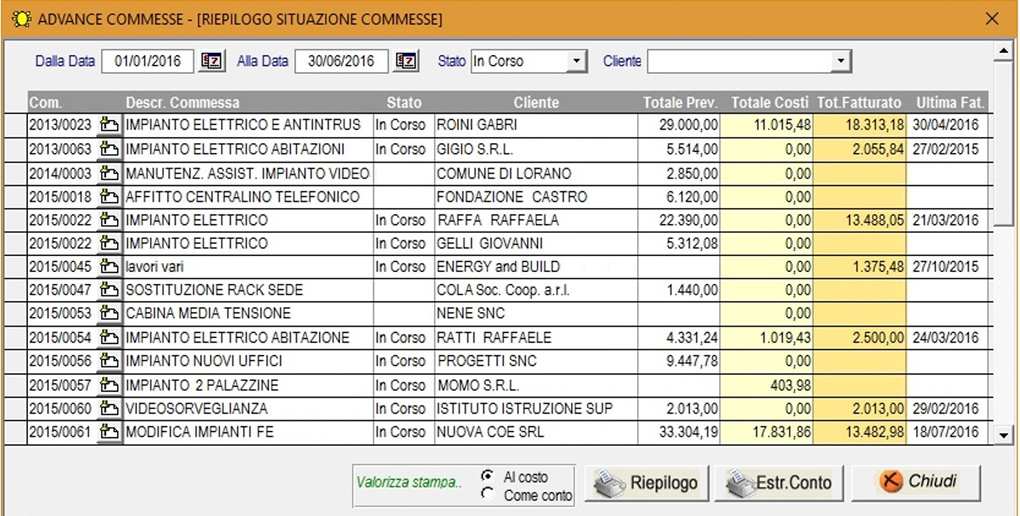Open the calendar picker next to Alla Data
The image size is (1020, 516).
coord(406,61)
